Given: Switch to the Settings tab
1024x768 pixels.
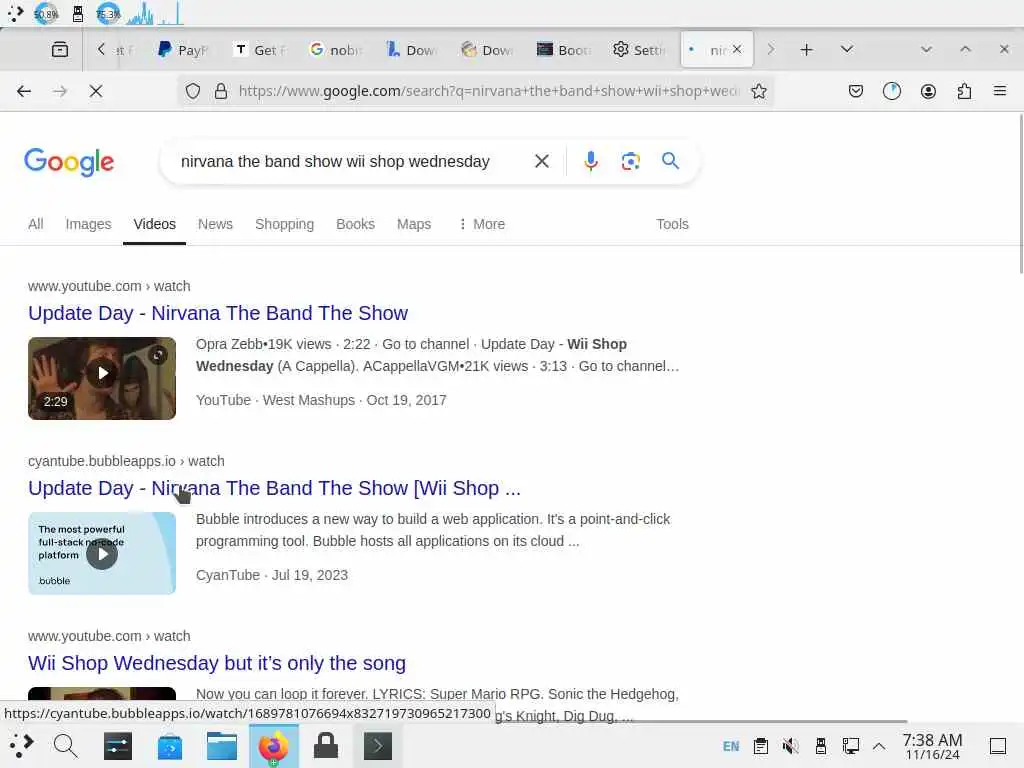Looking at the screenshot, I should tap(640, 50).
